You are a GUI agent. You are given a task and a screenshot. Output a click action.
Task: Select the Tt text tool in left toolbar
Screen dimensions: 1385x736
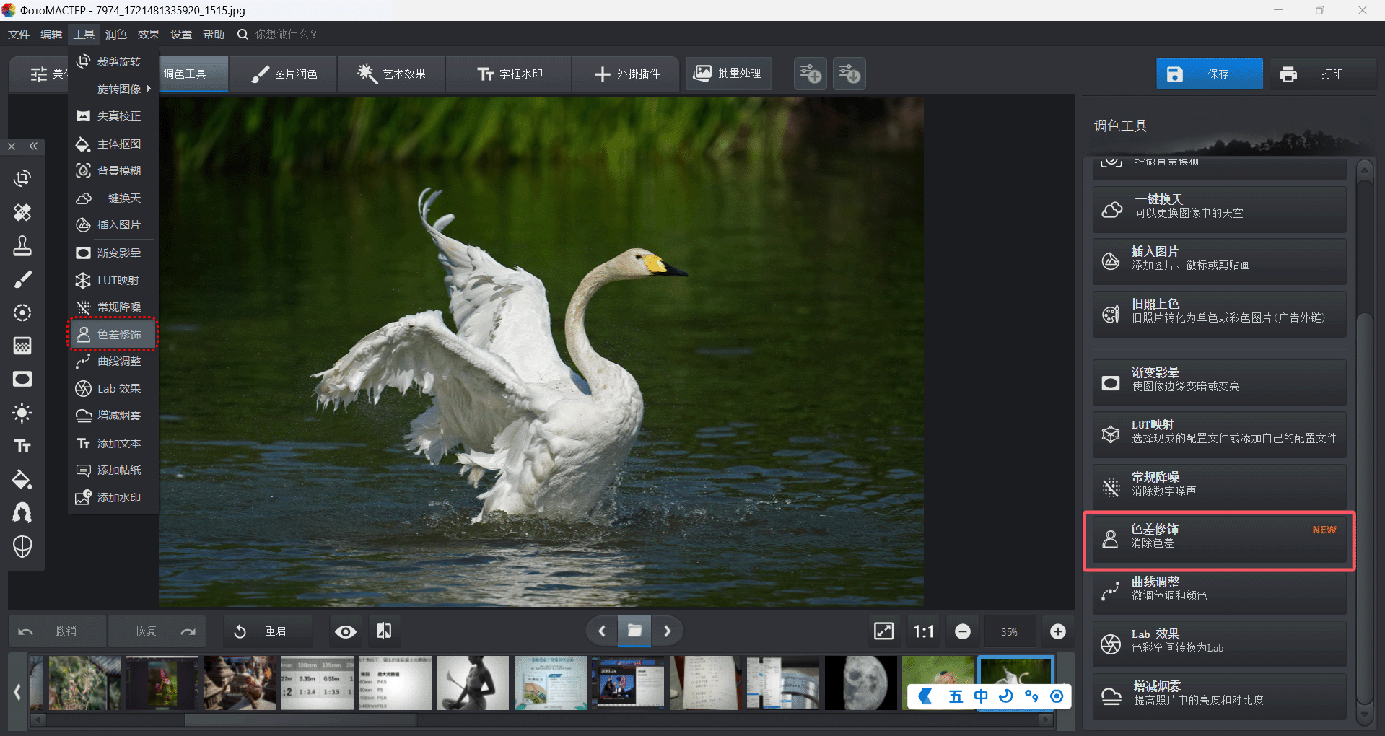(22, 446)
